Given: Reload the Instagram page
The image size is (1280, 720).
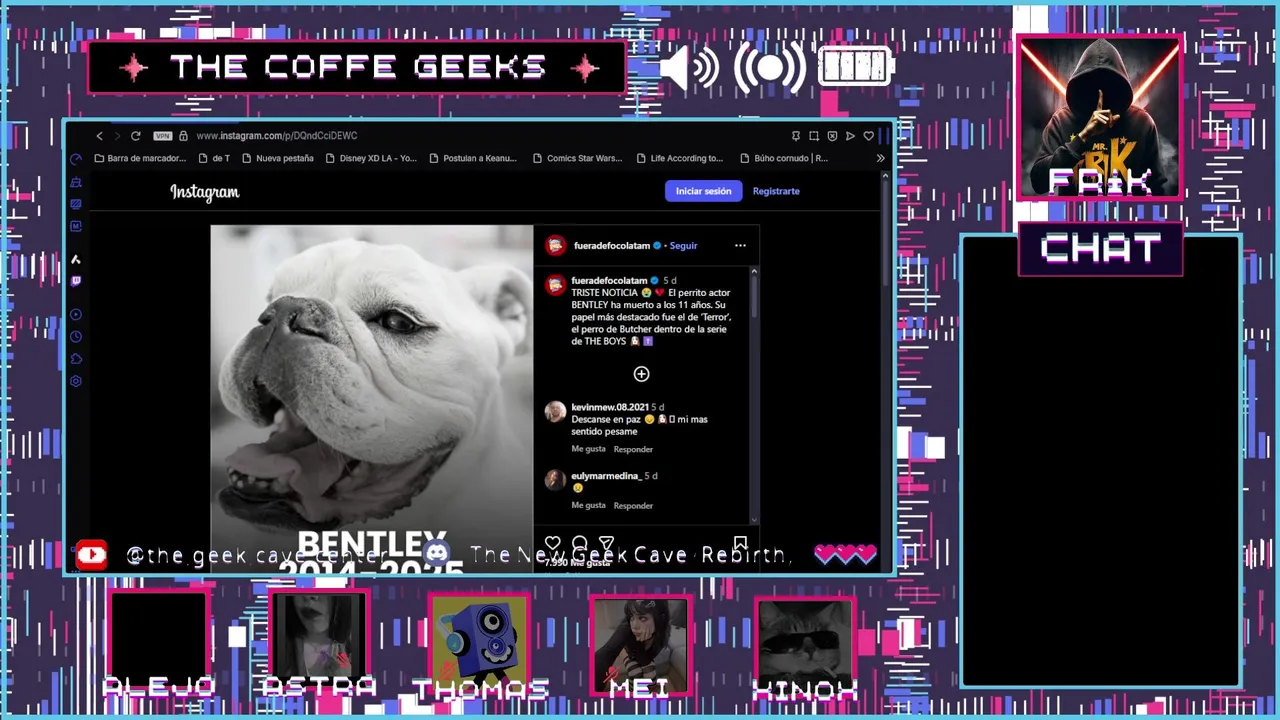Looking at the screenshot, I should point(135,136).
